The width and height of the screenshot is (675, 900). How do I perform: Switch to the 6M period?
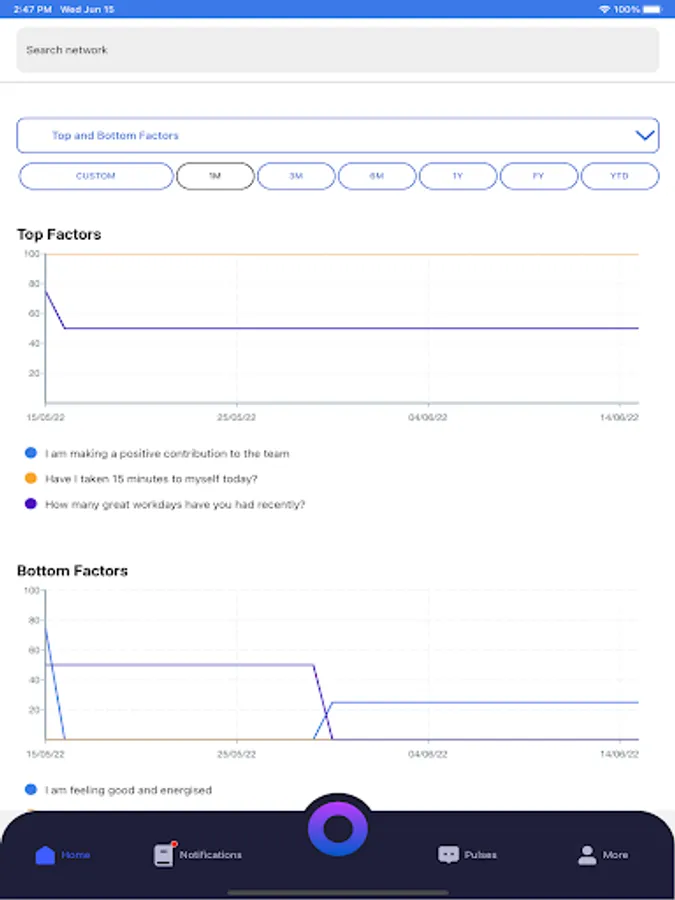coord(377,176)
